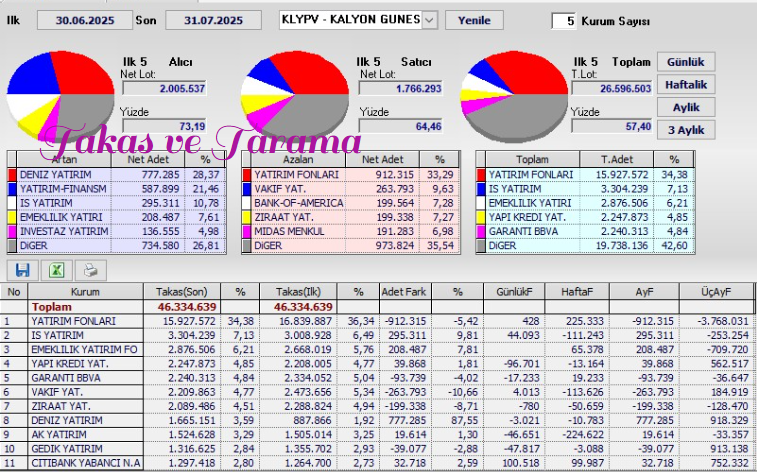The width and height of the screenshot is (757, 472).
Task: Click the Artan column header
Action: point(64,159)
